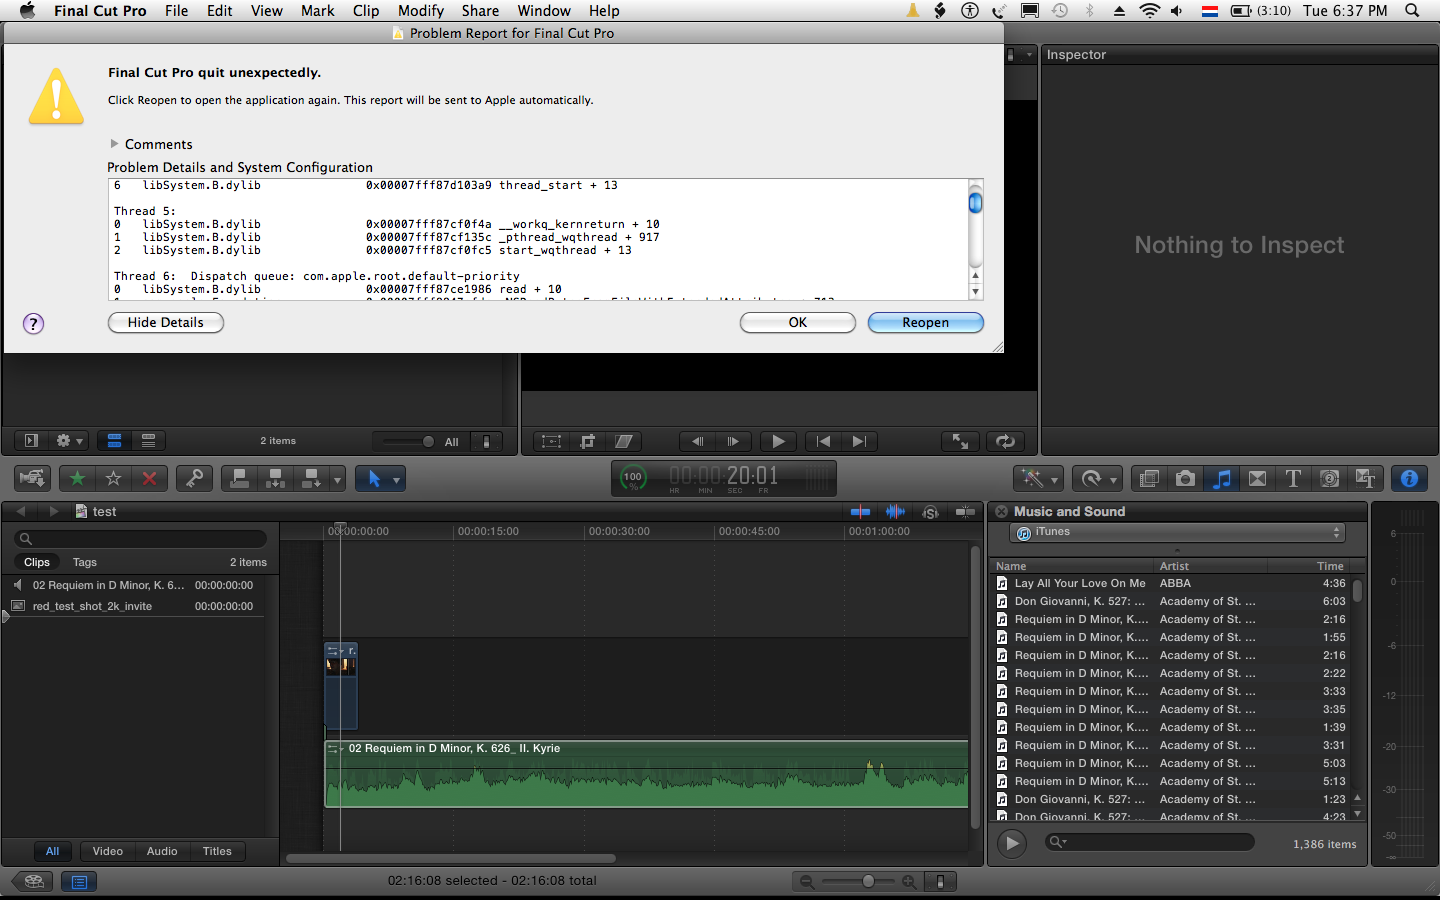1440x900 pixels.
Task: Click the Dashboard background tasks 100% indicator
Action: click(x=633, y=478)
